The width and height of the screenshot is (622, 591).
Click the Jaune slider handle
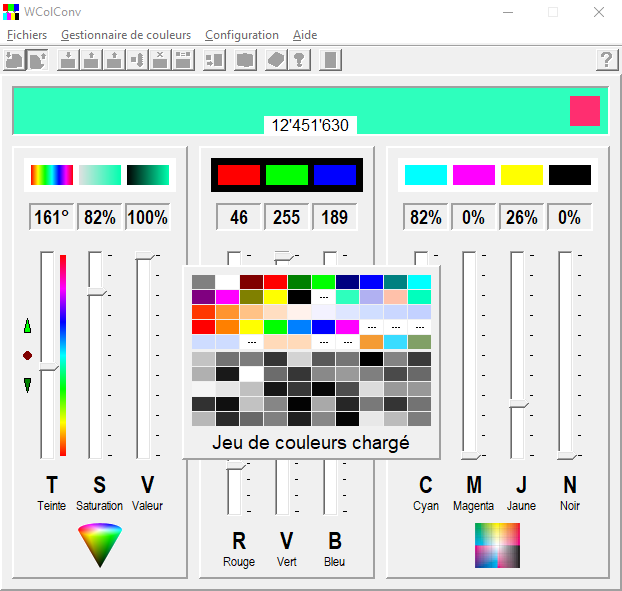[518, 403]
